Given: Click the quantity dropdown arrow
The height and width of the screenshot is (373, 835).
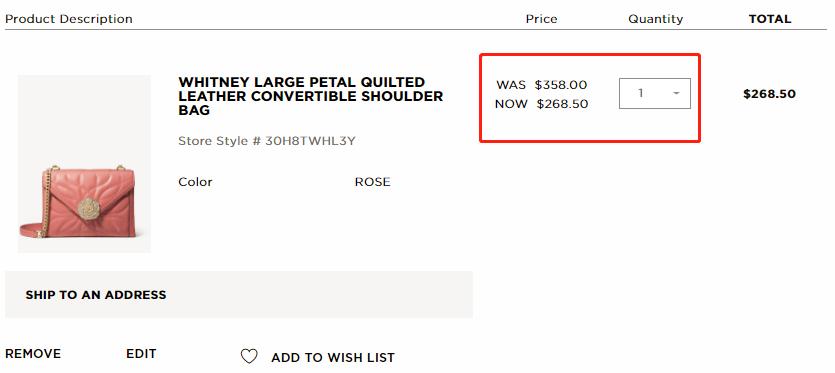Looking at the screenshot, I should (676, 93).
